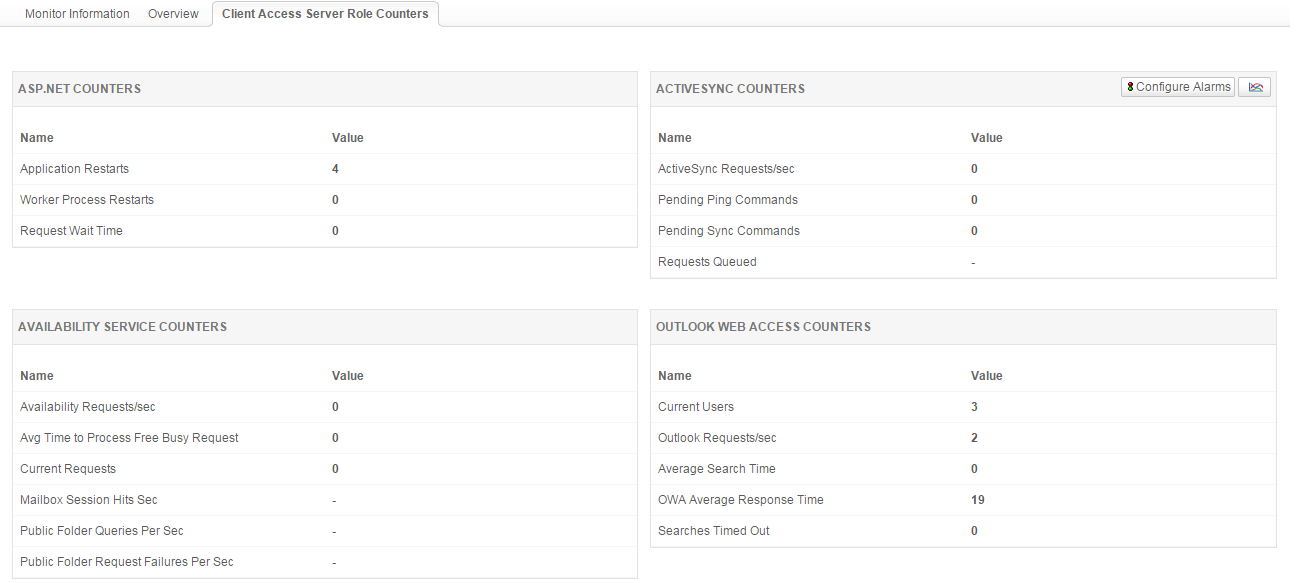Select the OWA Average Response Time row
The height and width of the screenshot is (583, 1304).
click(741, 500)
